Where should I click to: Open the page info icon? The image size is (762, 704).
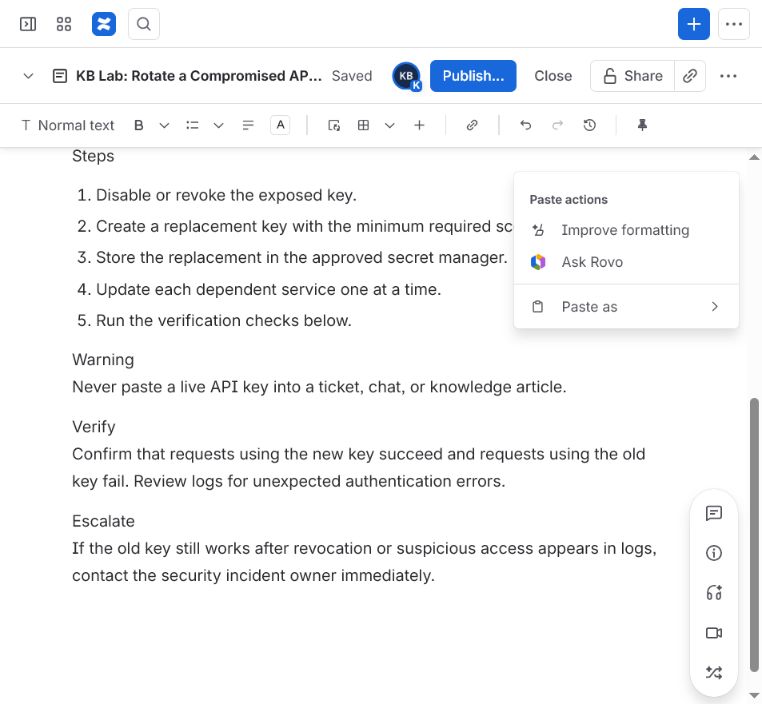[x=713, y=553]
